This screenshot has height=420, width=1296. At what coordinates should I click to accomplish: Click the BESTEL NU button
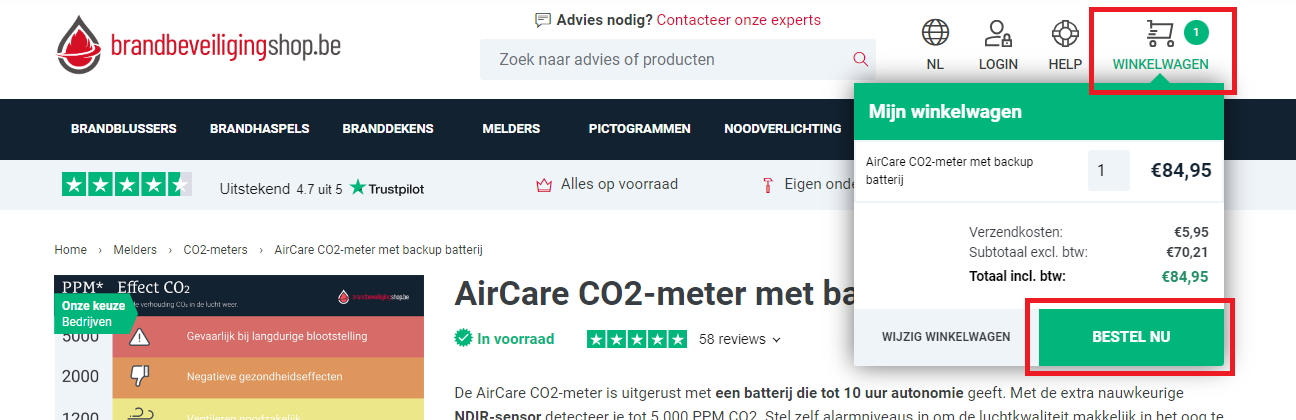[1131, 337]
